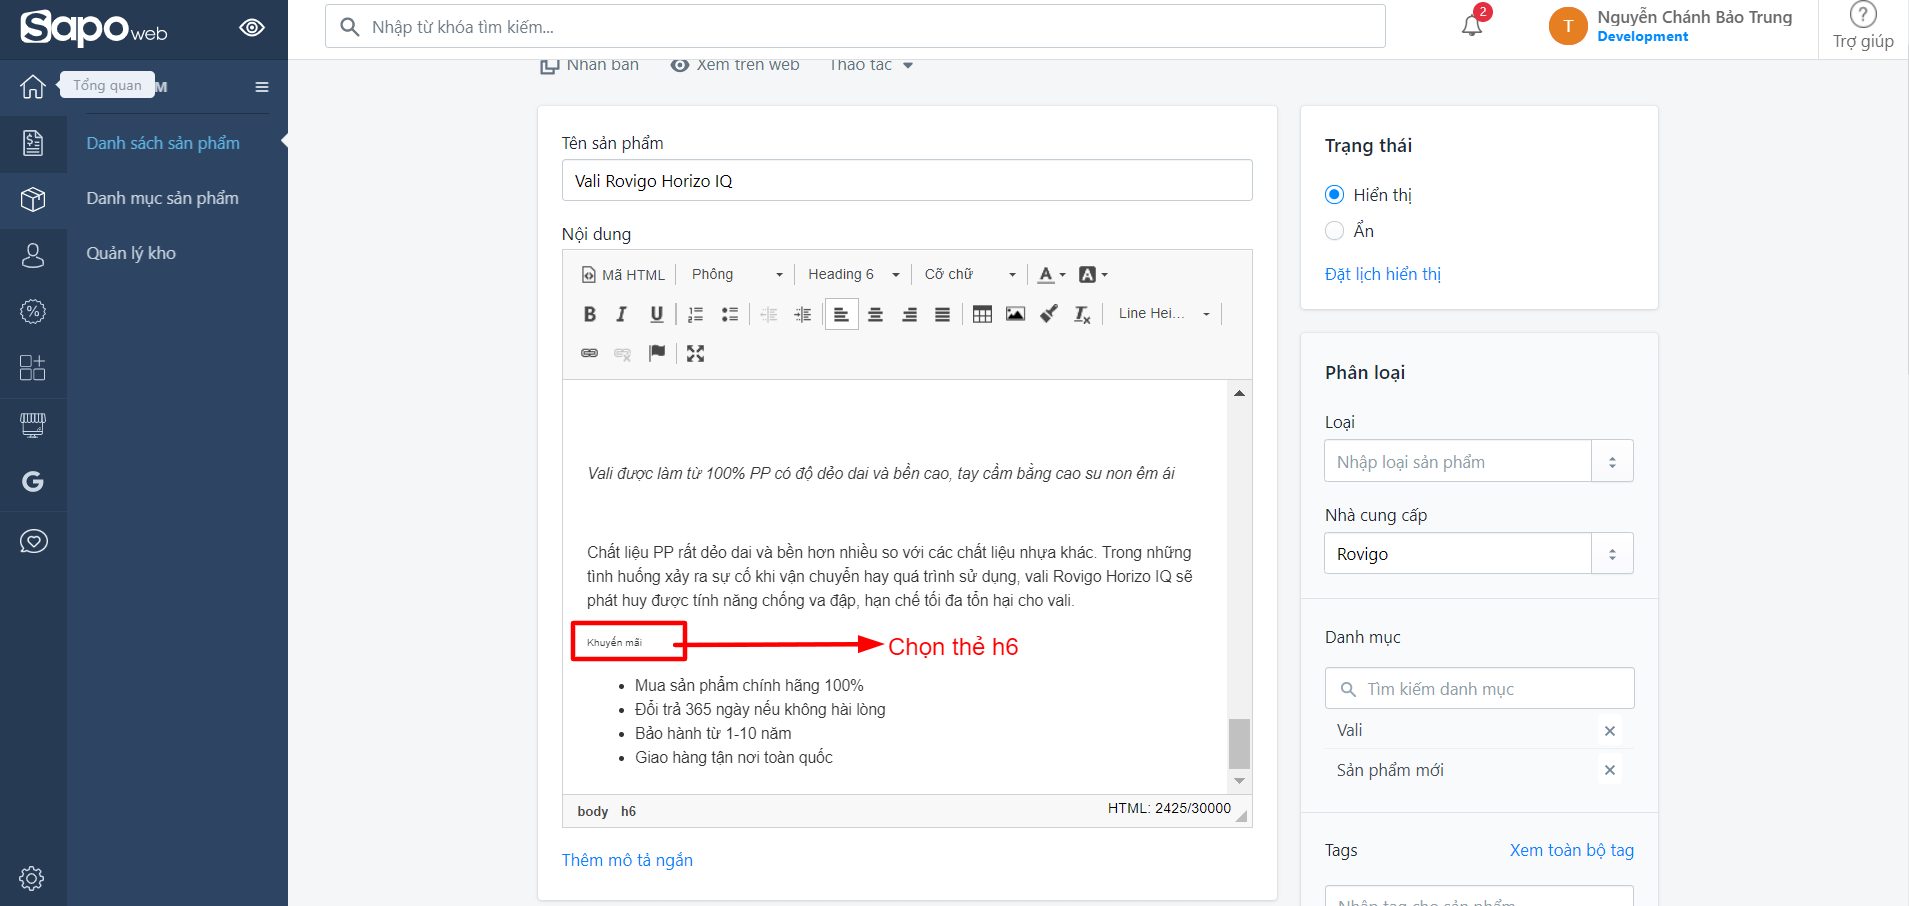1909x906 pixels.
Task: Click the Thêm mô tả ngắn link
Action: tap(627, 860)
